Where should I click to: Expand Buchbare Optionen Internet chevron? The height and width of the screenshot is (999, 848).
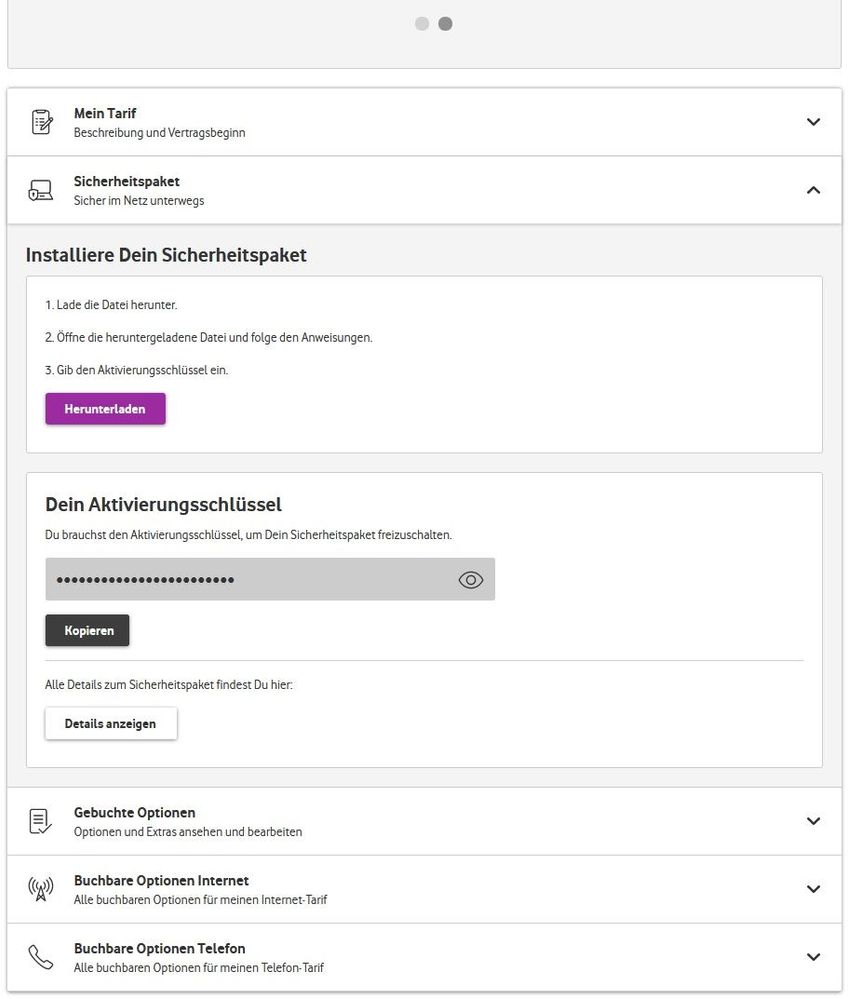pyautogui.click(x=813, y=889)
